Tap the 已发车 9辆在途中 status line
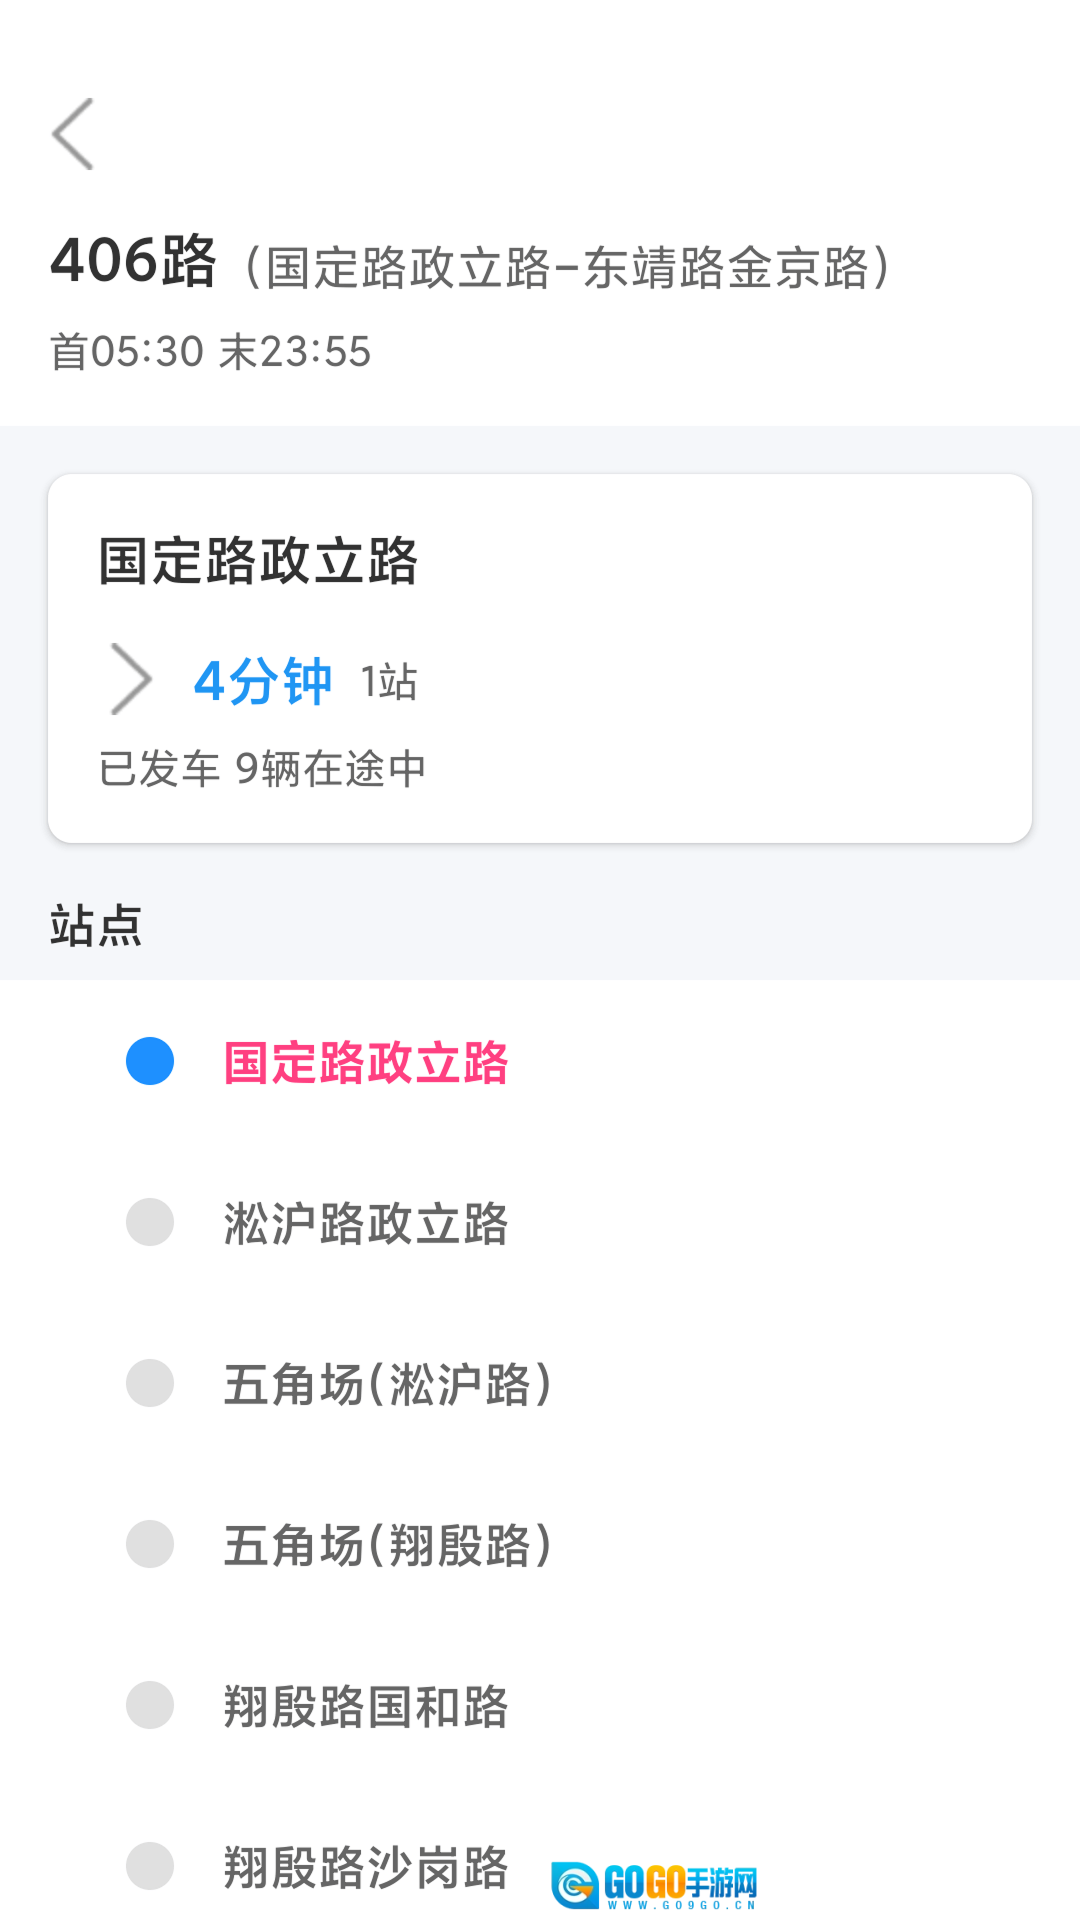The image size is (1080, 1920). pos(263,768)
